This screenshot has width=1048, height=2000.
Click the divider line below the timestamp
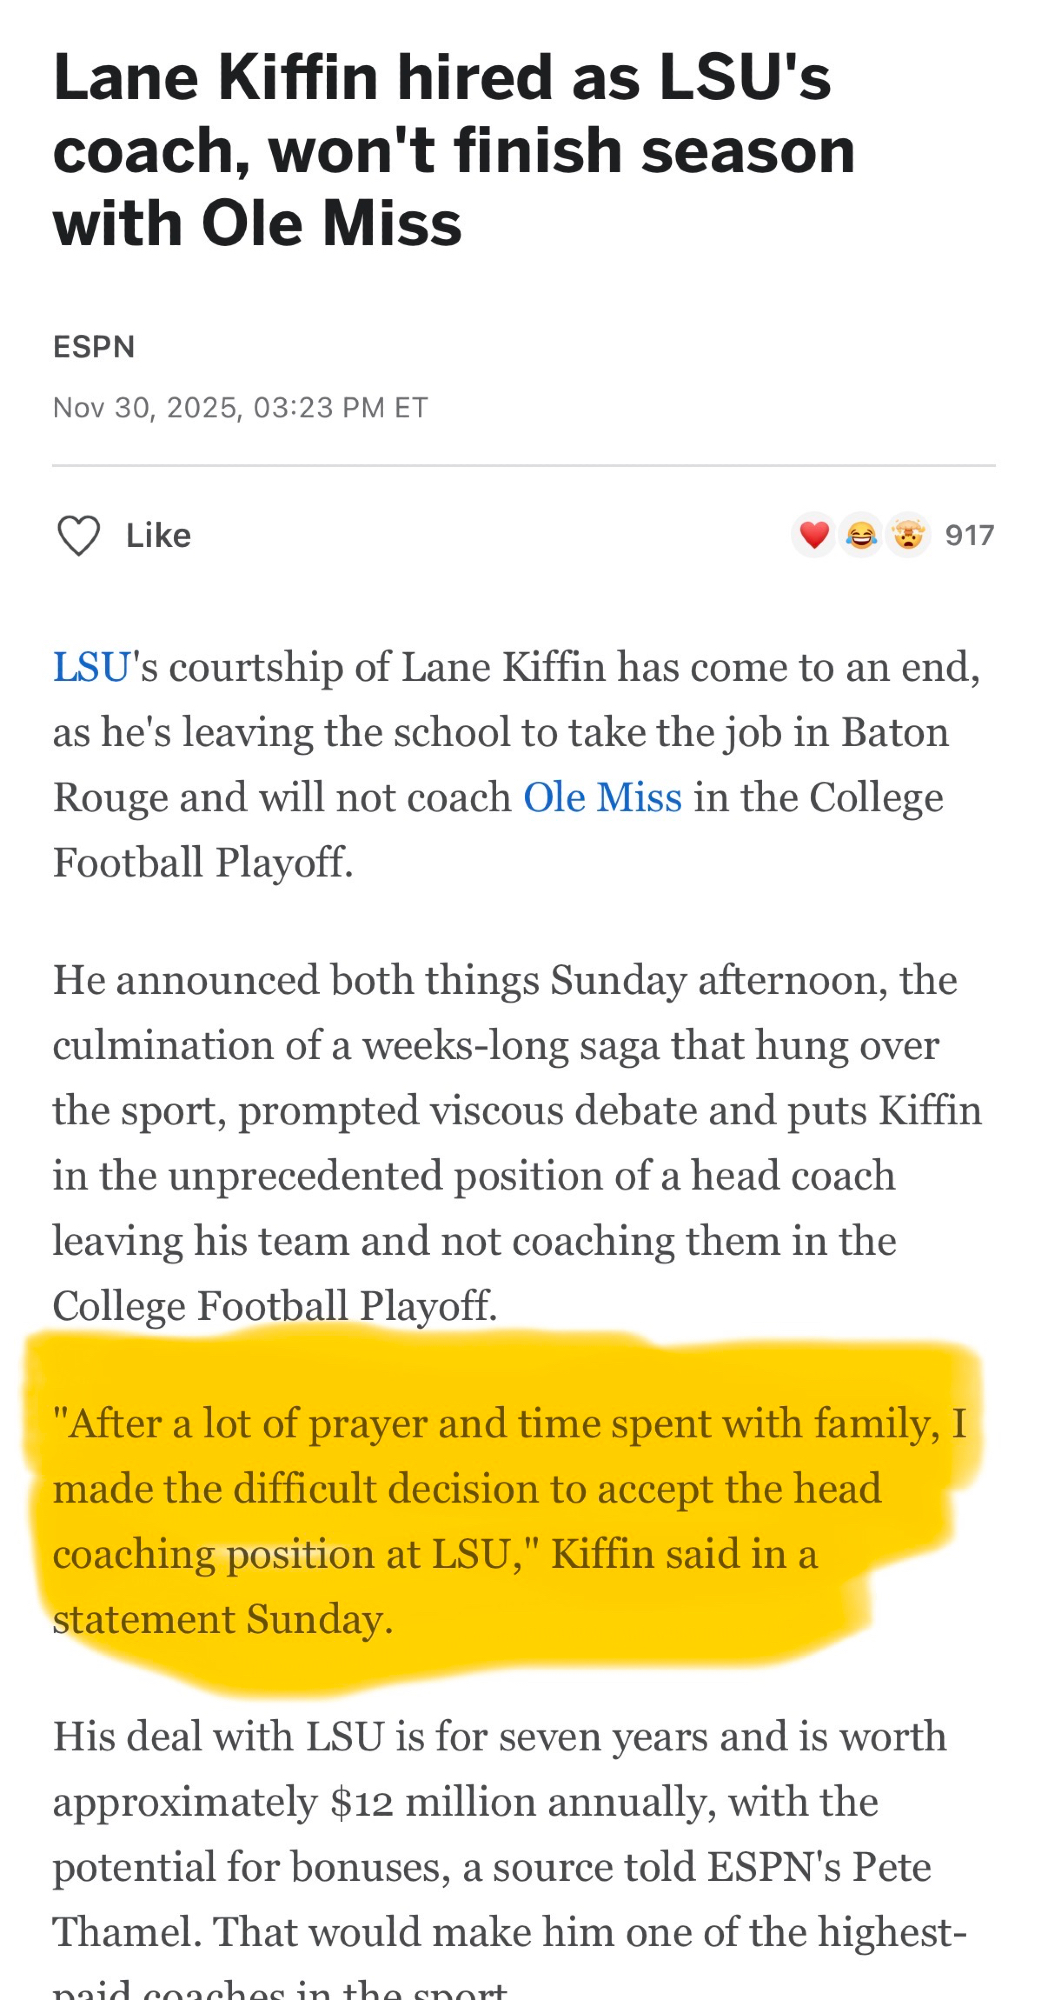tap(524, 466)
